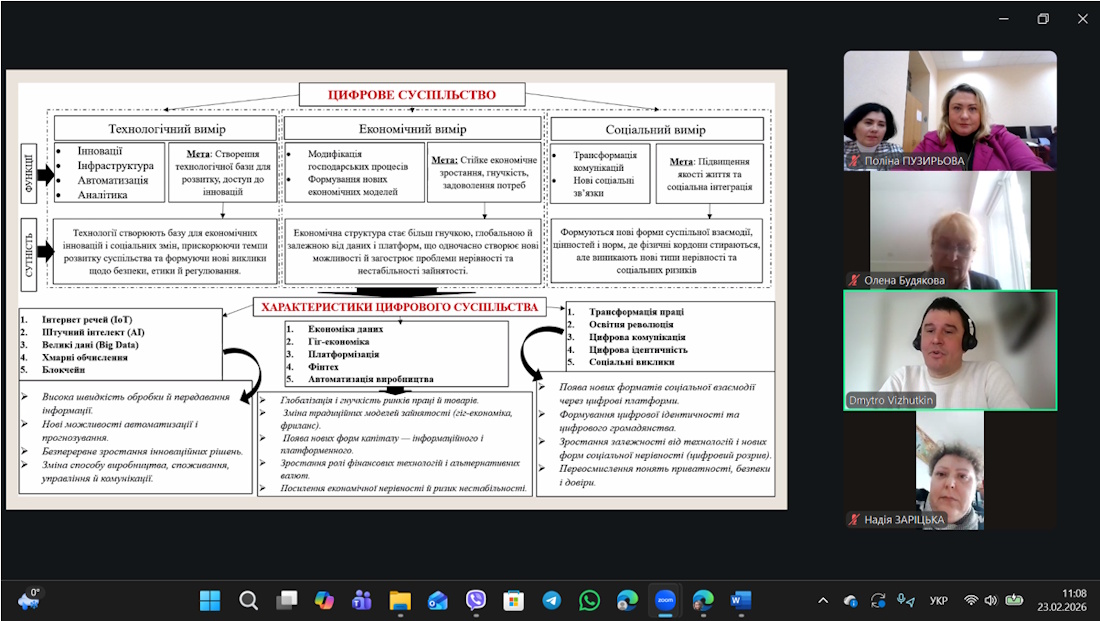Open Telegram from the taskbar
Image resolution: width=1100 pixels, height=621 pixels.
552,600
